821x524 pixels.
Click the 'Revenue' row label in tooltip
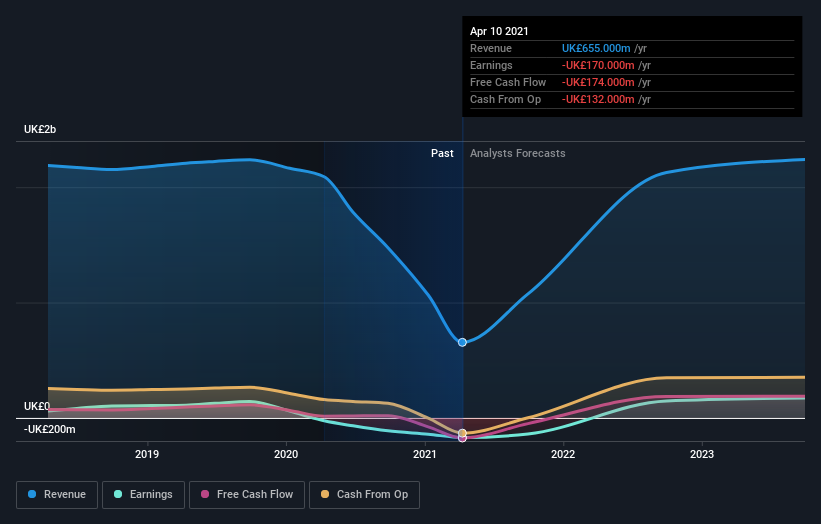[x=491, y=48]
